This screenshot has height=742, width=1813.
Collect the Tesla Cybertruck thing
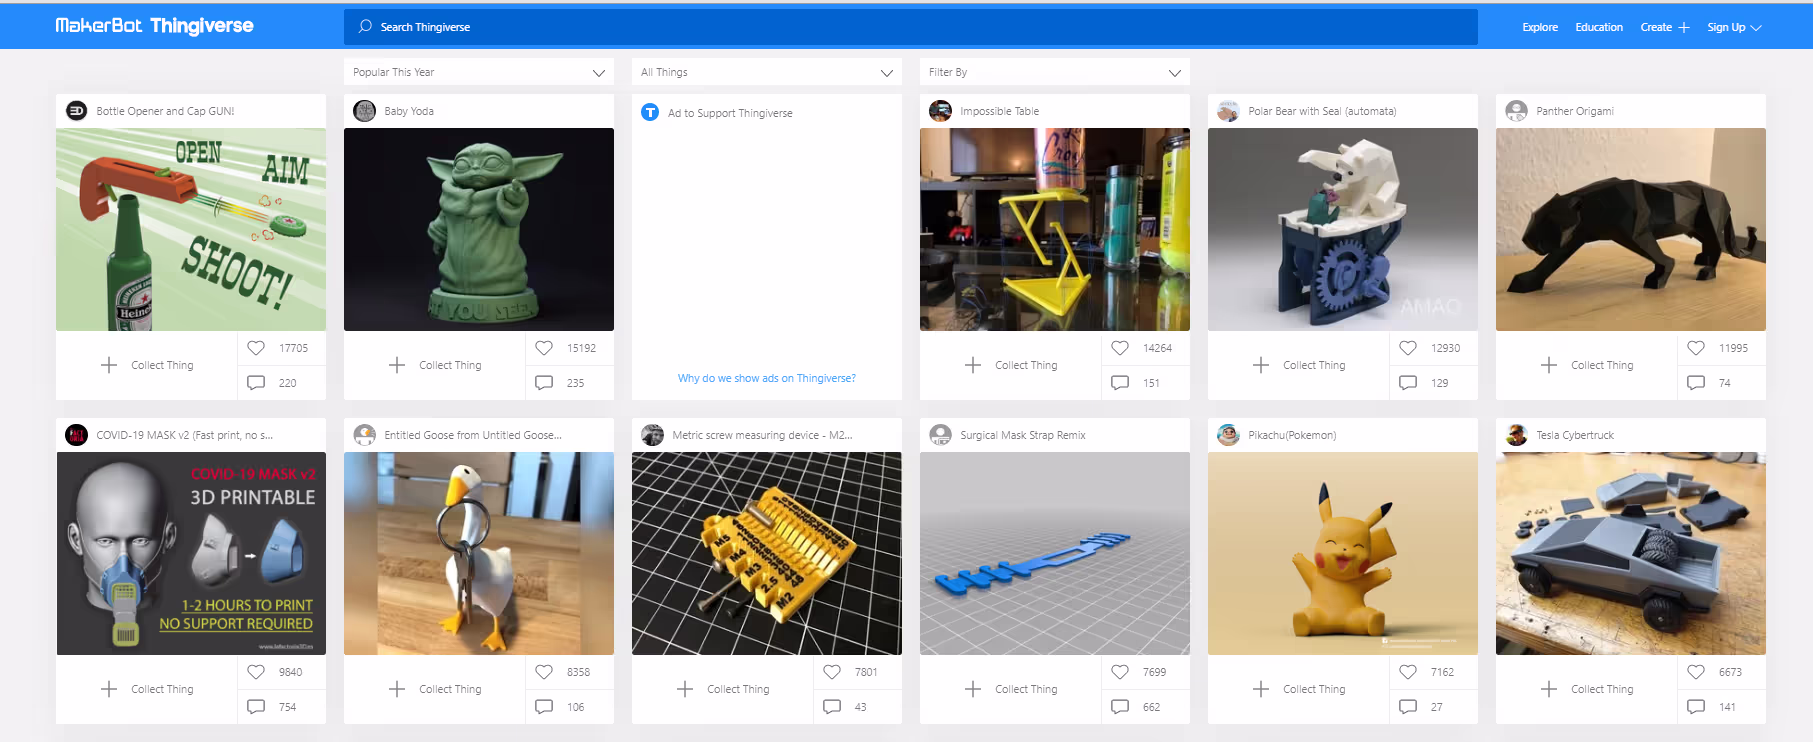(x=1587, y=689)
